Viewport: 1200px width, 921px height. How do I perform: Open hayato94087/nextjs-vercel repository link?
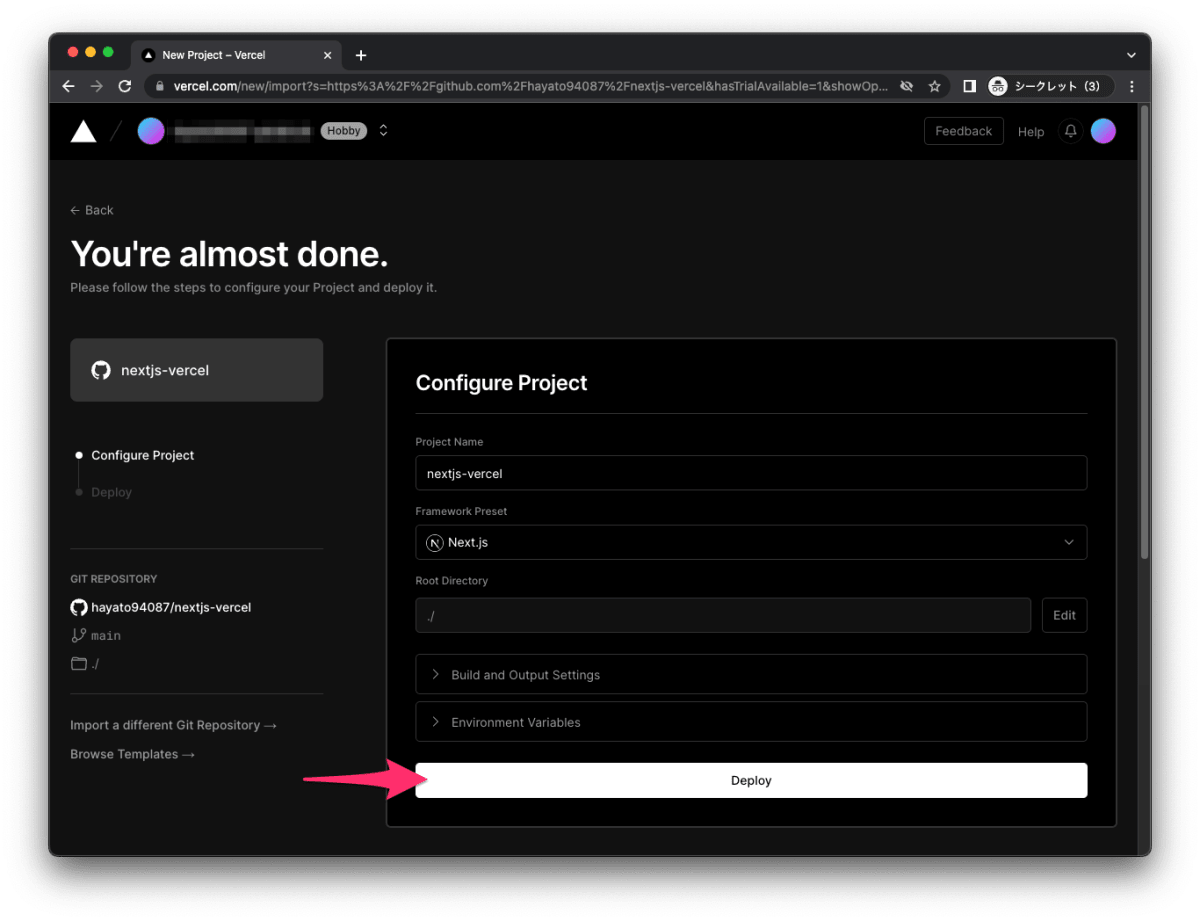click(171, 607)
